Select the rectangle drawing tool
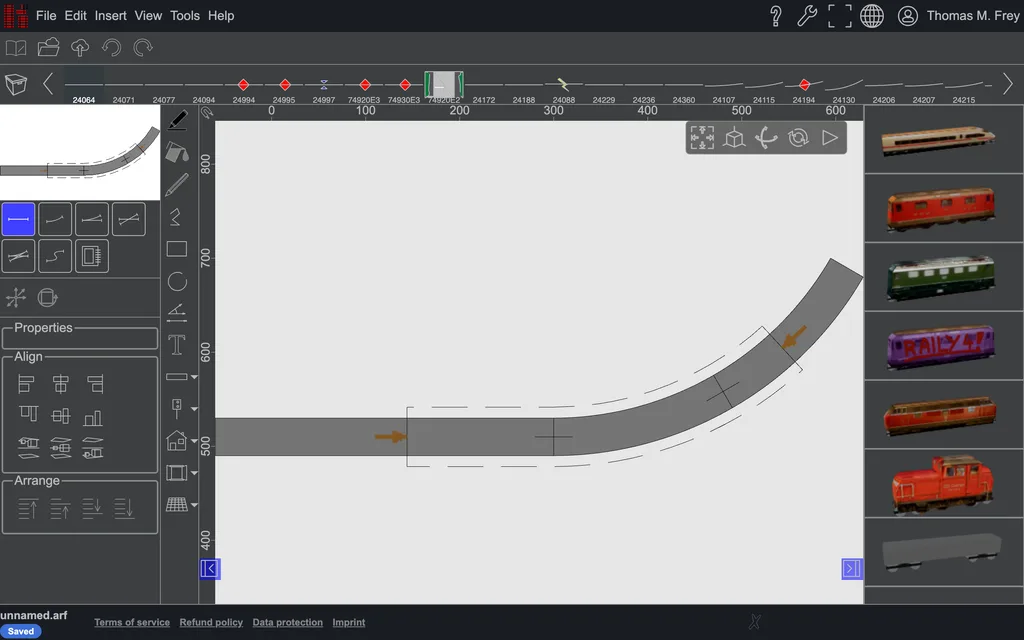1024x640 pixels. [177, 249]
